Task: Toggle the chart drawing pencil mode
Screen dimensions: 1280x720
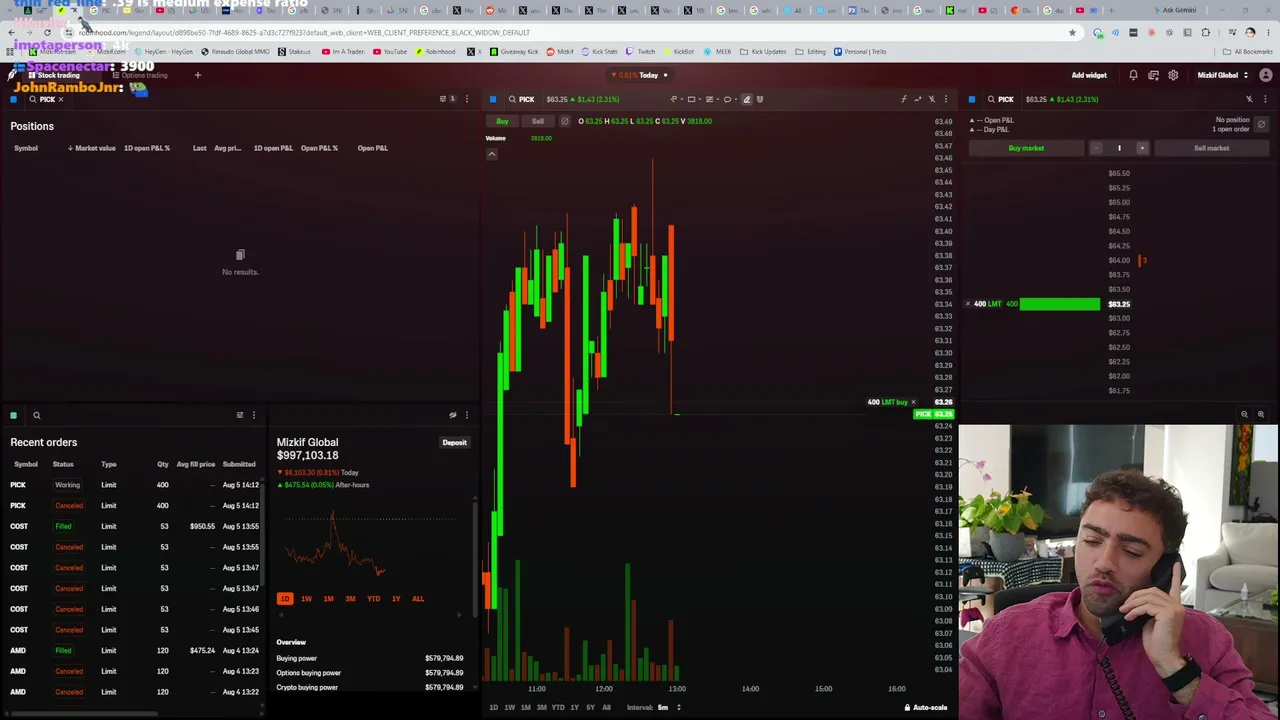Action: 746,99
